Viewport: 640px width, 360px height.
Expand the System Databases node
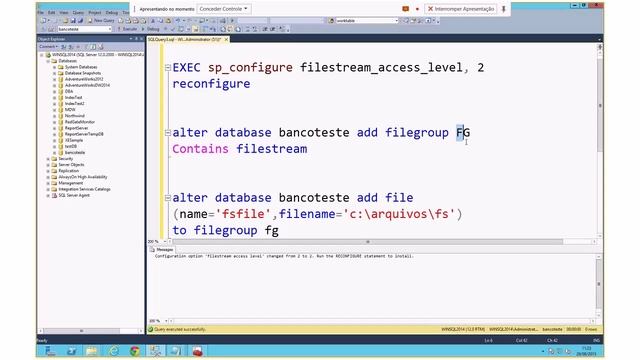pyautogui.click(x=54, y=67)
